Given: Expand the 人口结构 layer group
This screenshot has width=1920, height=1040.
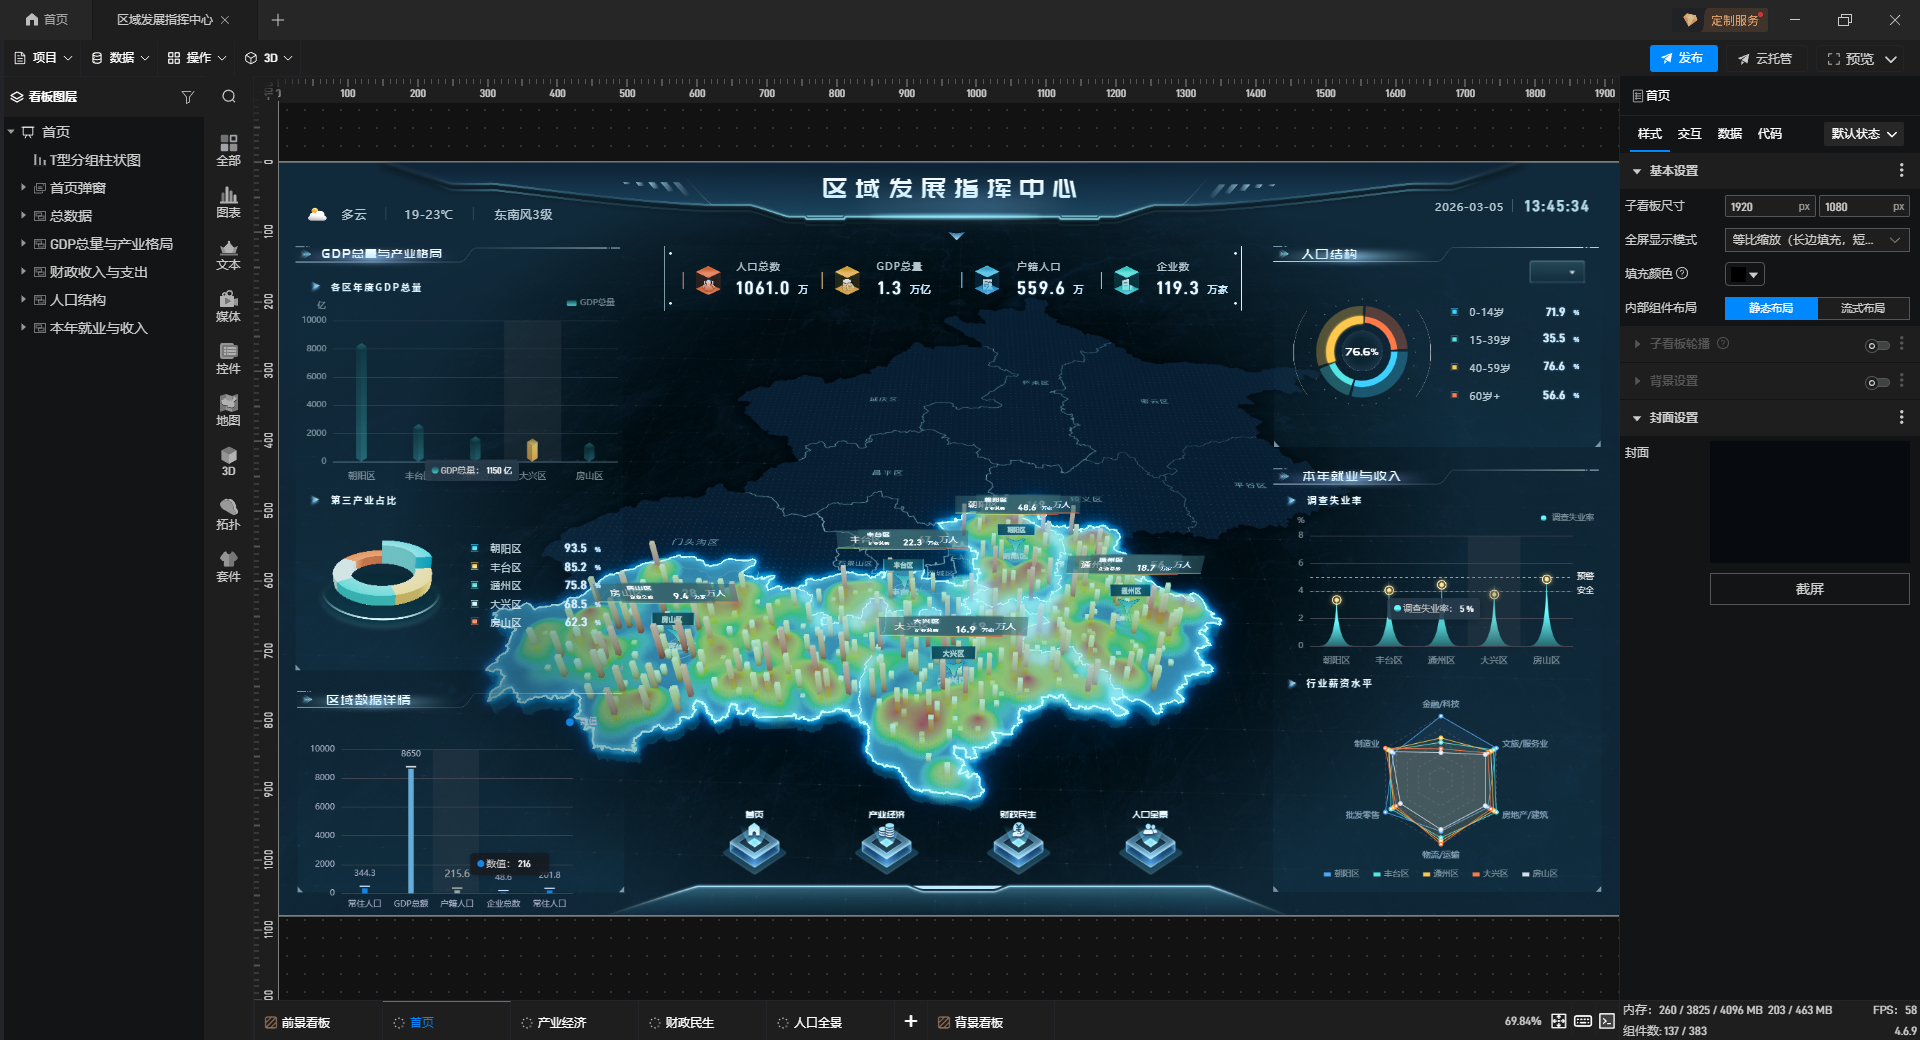Looking at the screenshot, I should click(x=23, y=299).
